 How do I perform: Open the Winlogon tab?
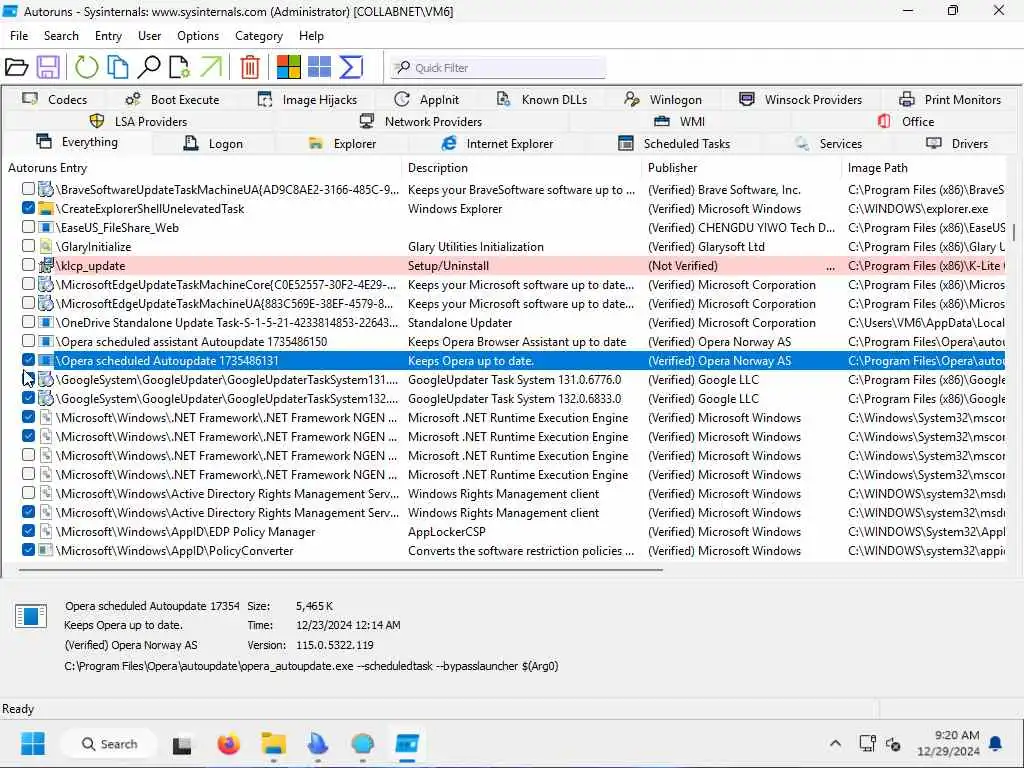pos(663,99)
